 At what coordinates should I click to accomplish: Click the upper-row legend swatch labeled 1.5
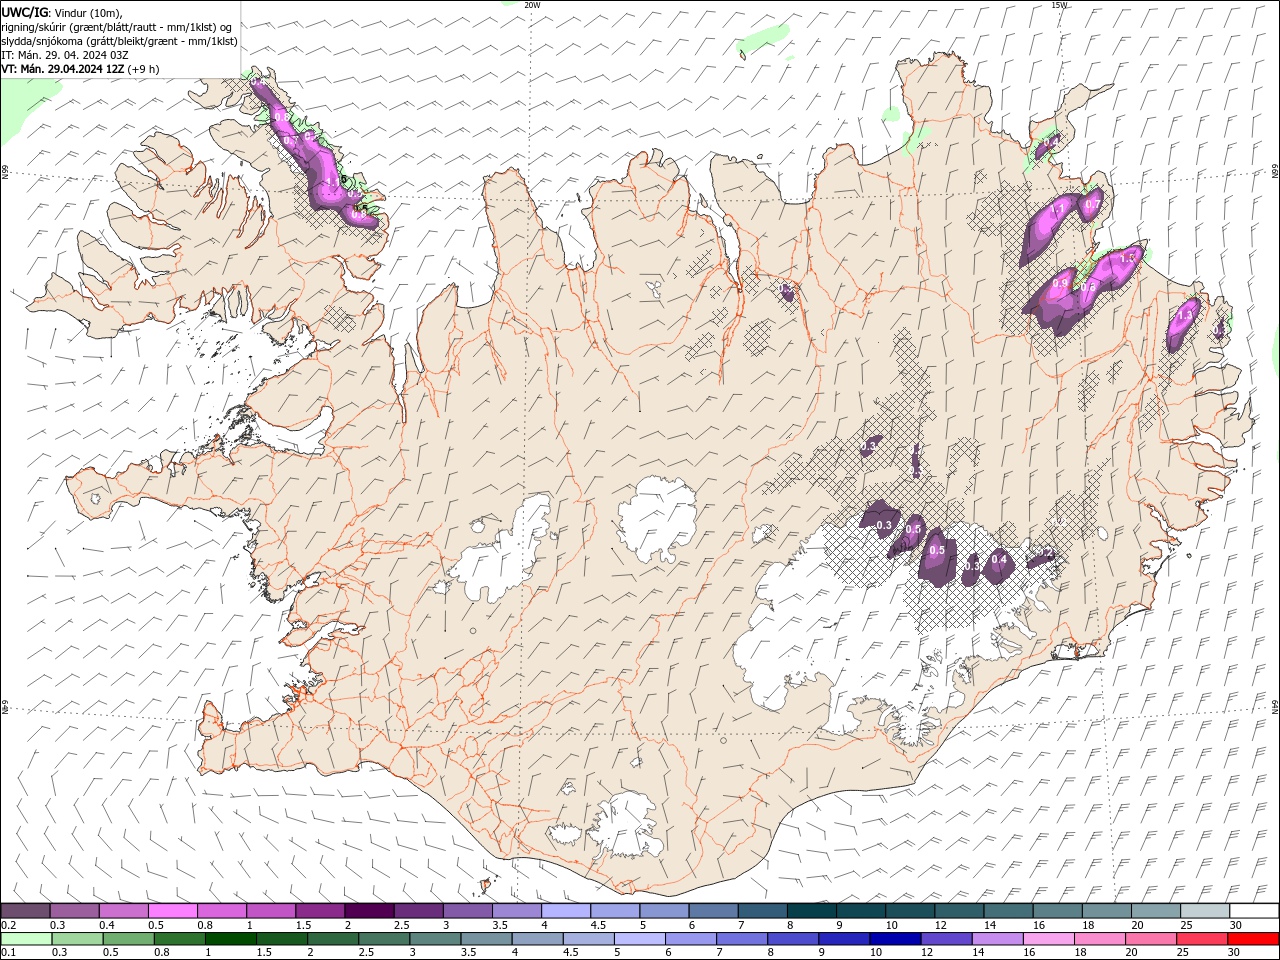click(x=320, y=911)
